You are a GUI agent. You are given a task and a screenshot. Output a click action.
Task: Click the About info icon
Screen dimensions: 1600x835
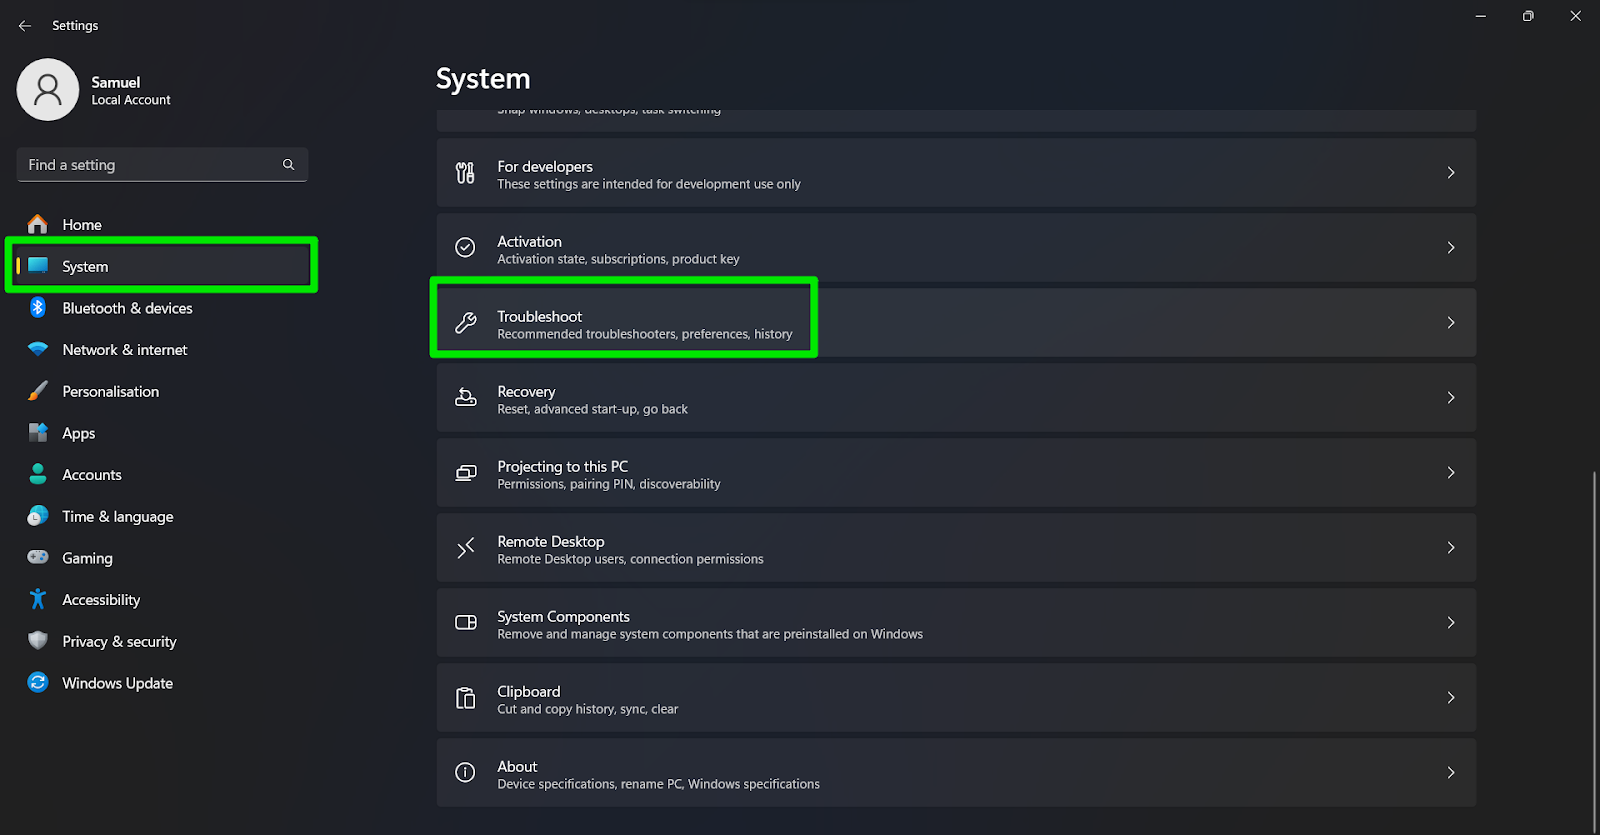click(x=465, y=772)
